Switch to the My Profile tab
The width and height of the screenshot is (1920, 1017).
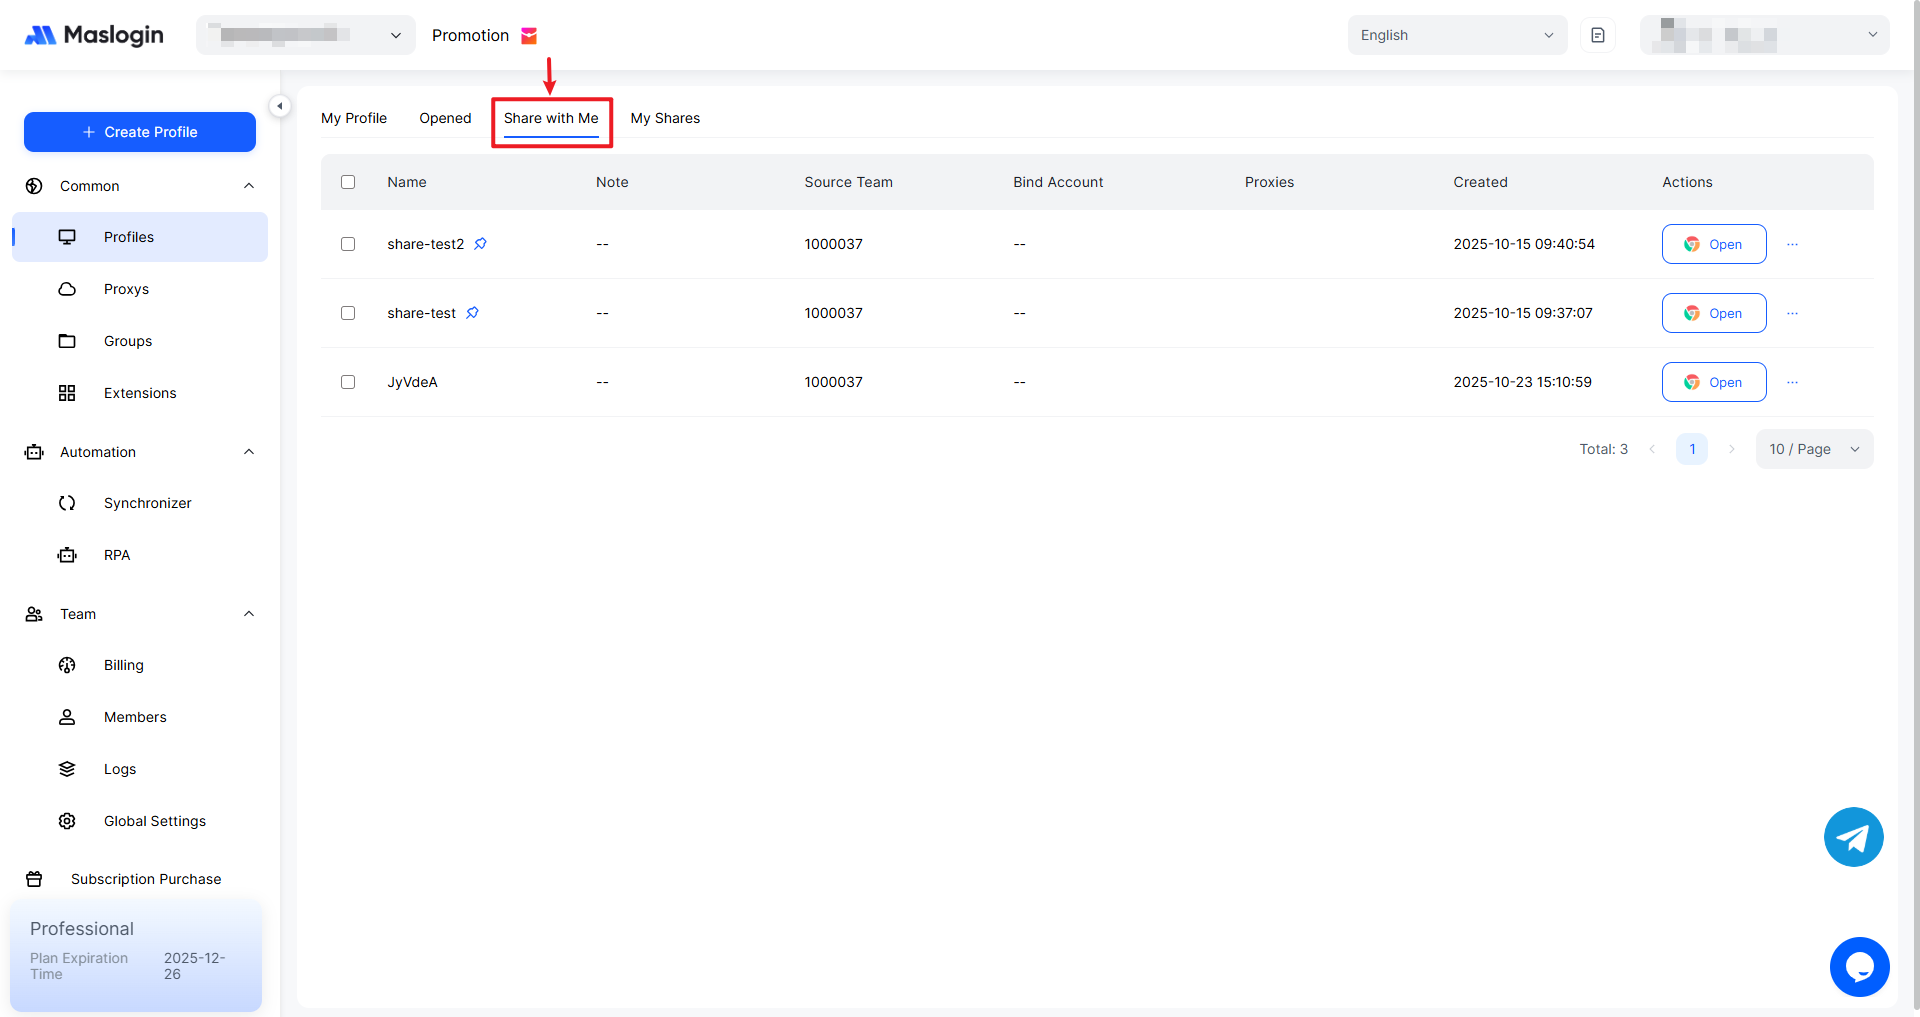354,118
